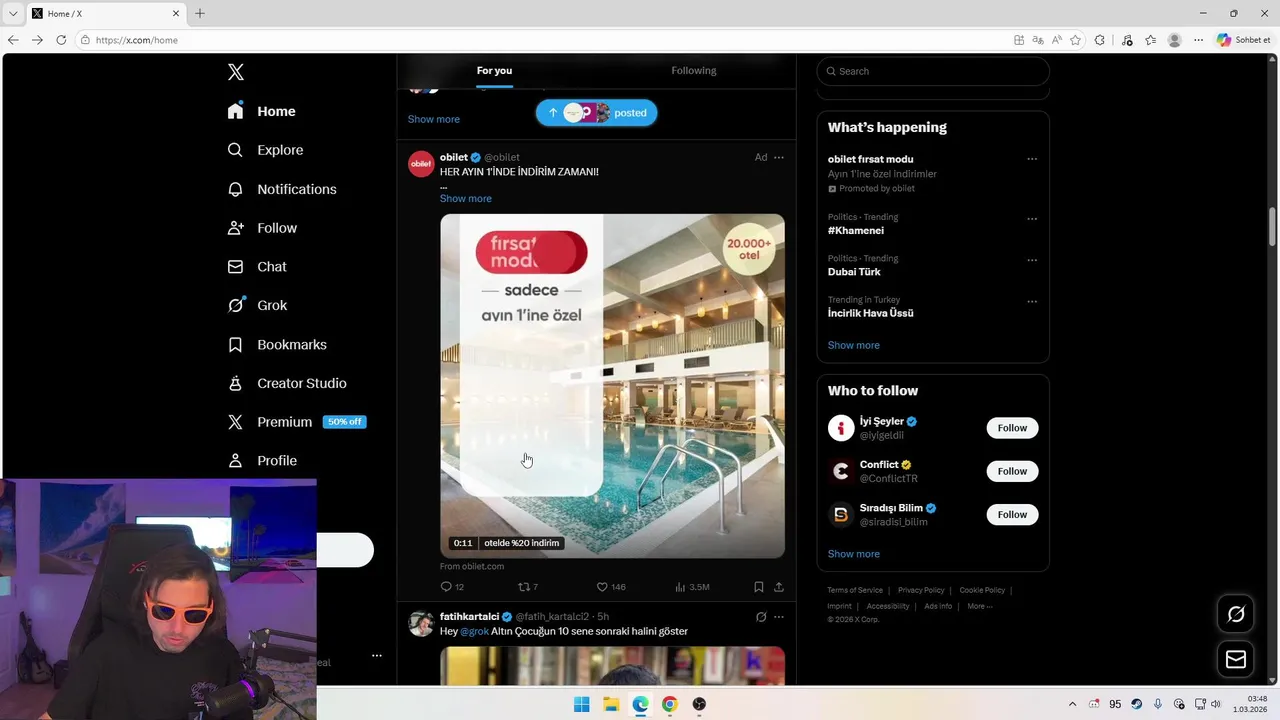Screen dimensions: 1280x720
Task: Open Windows Start button
Action: click(x=581, y=704)
